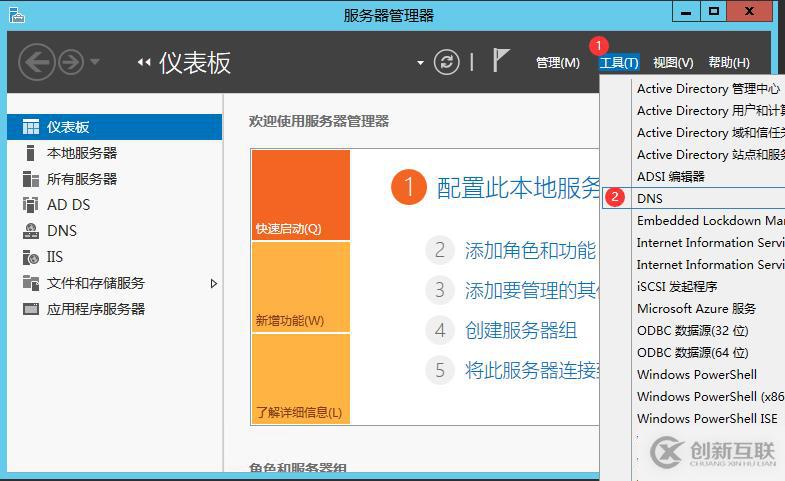
Task: Click the 文件和存储服务 icon
Action: pos(31,283)
